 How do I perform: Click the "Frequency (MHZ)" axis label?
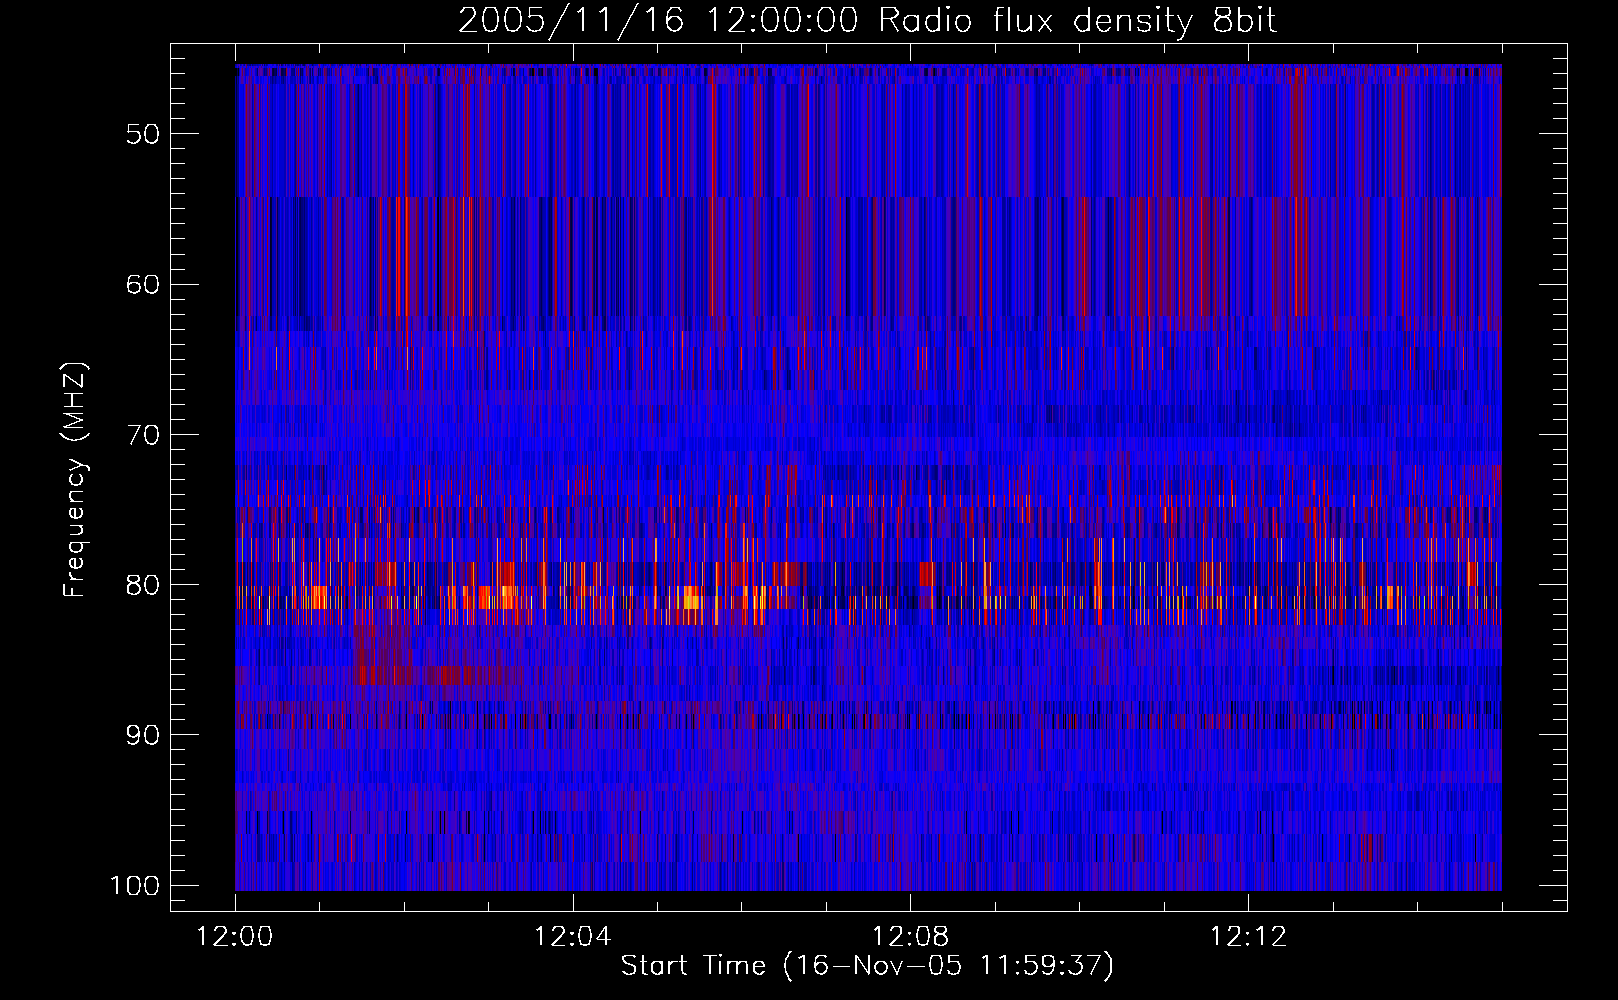point(75,479)
